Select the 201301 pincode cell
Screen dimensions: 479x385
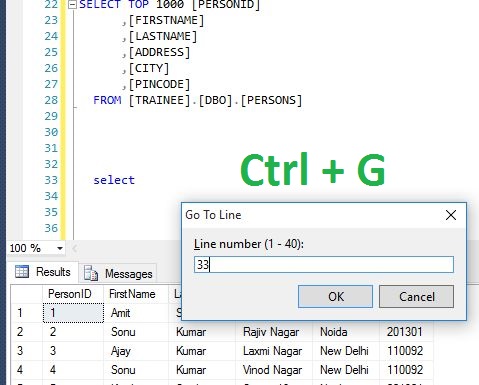406,332
